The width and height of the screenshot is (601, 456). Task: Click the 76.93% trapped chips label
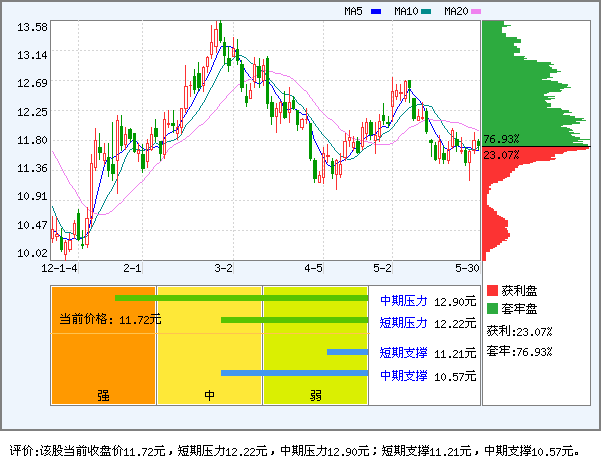click(501, 139)
